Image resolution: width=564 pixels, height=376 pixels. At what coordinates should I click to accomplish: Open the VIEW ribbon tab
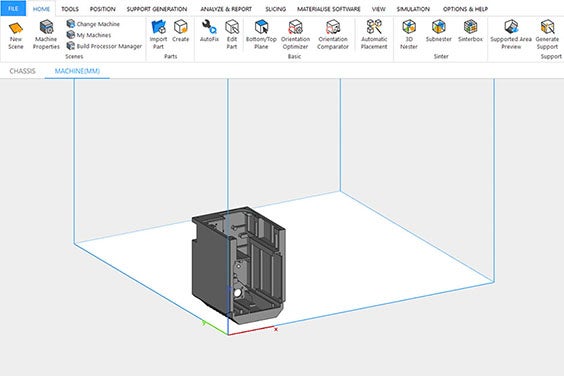(378, 9)
